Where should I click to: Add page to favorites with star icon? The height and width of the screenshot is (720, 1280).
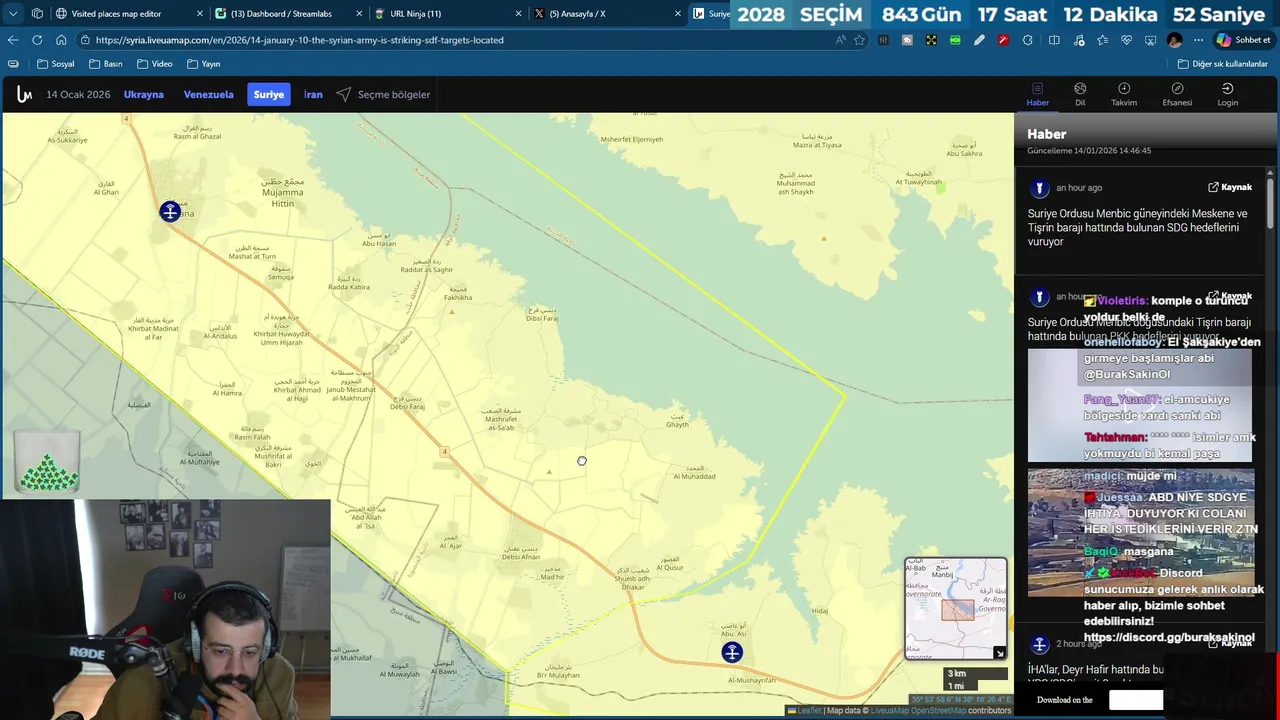859,40
